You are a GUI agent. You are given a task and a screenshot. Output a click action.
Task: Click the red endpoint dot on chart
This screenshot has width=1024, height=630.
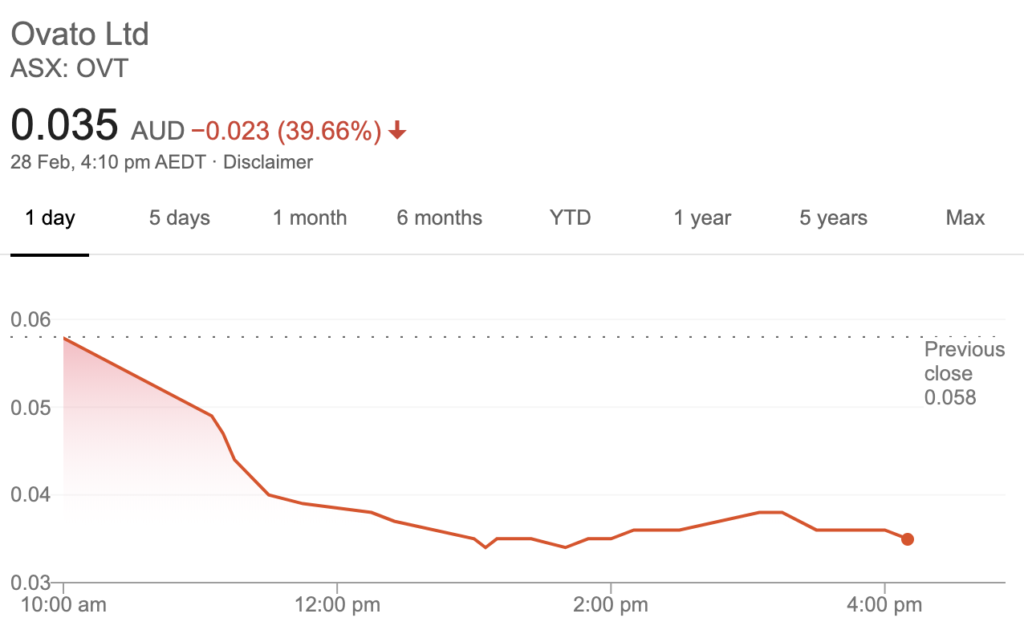[907, 539]
